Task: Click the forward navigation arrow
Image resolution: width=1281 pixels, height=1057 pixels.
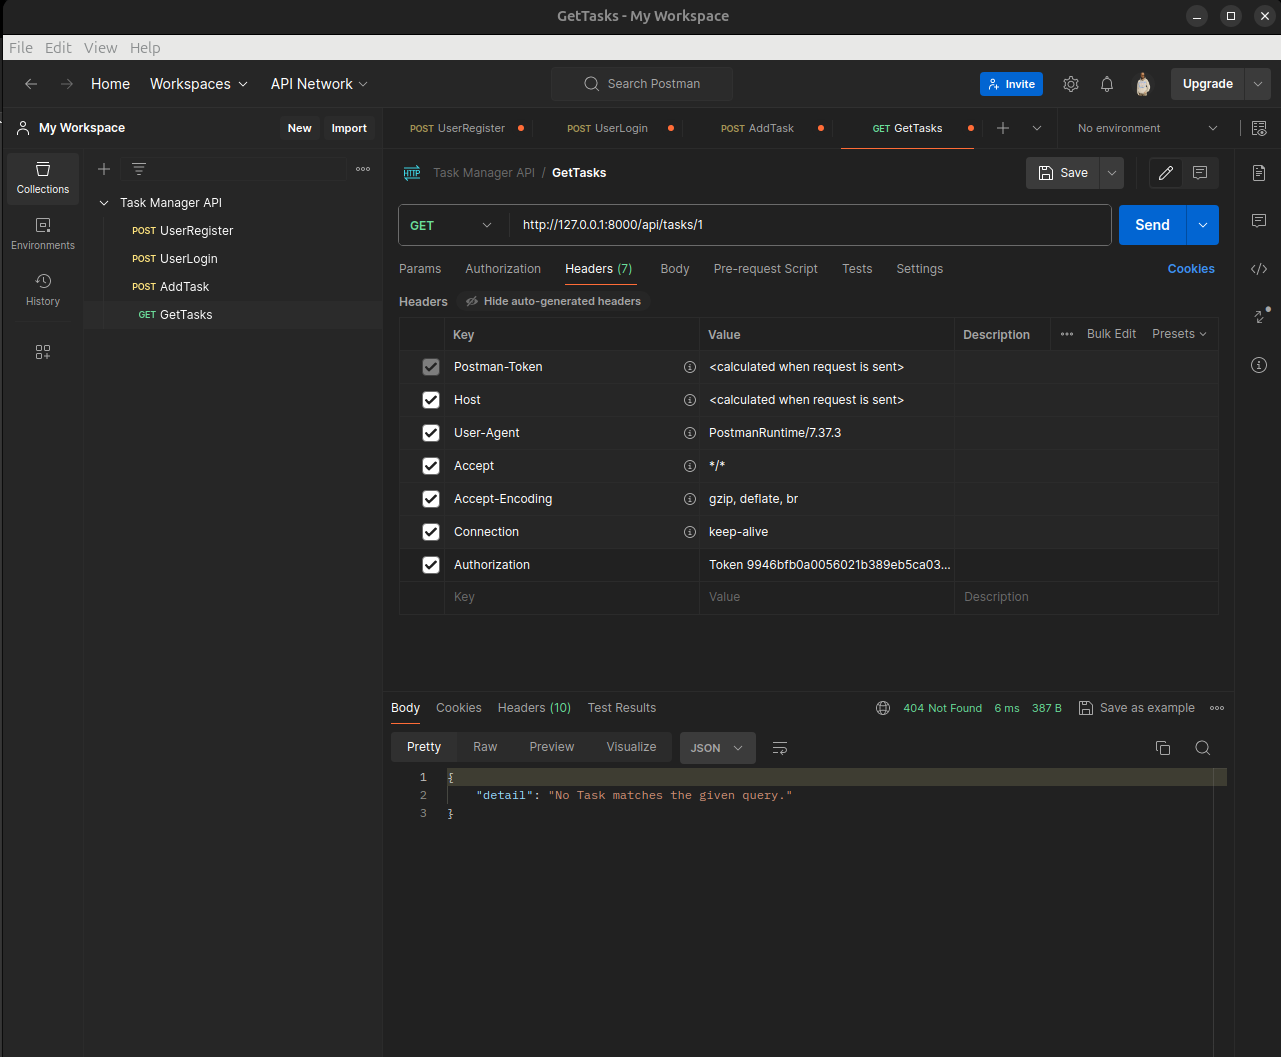Action: [67, 84]
